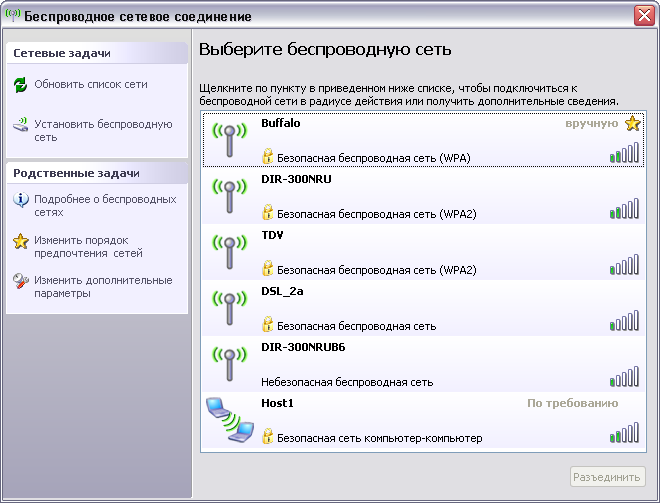Click the padlock icon in TDV row
The height and width of the screenshot is (503, 660).
coord(267,268)
